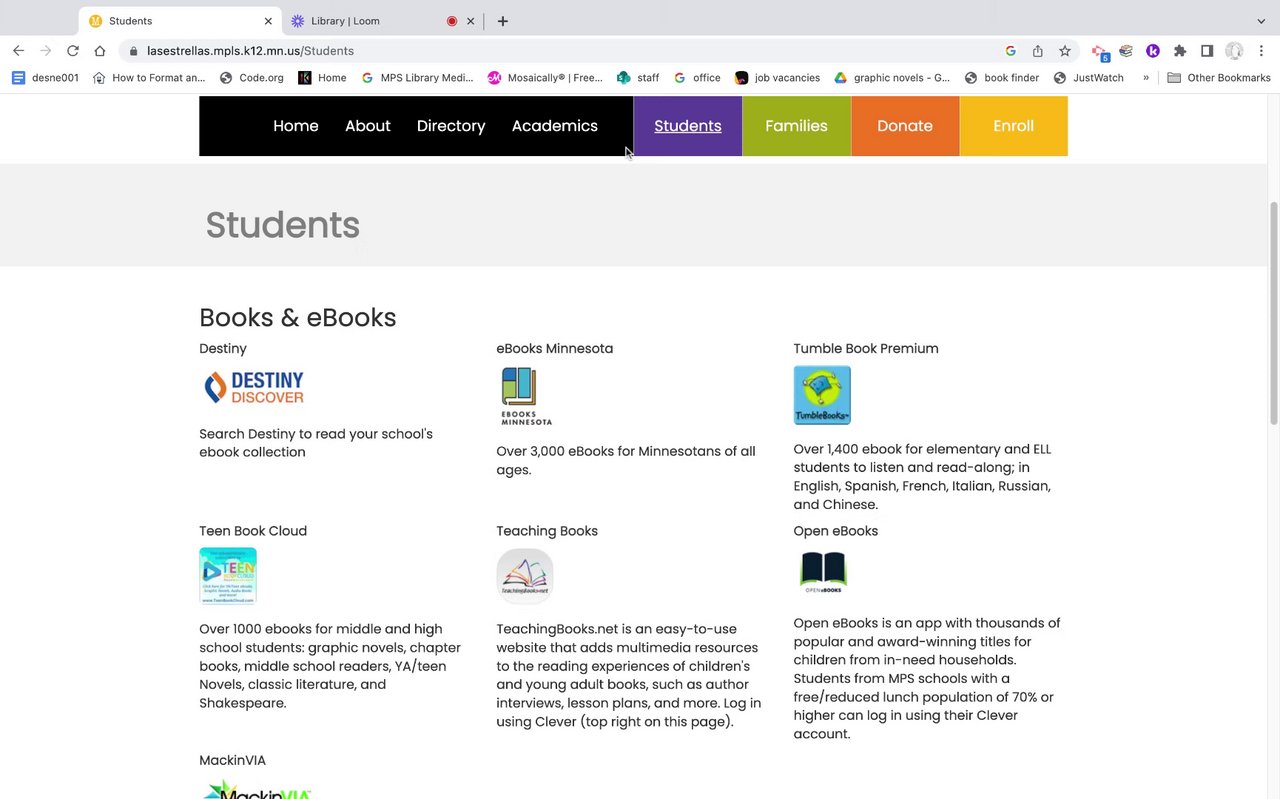Screen dimensions: 1280x799
Task: Open the Open eBooks logo
Action: pos(823,572)
